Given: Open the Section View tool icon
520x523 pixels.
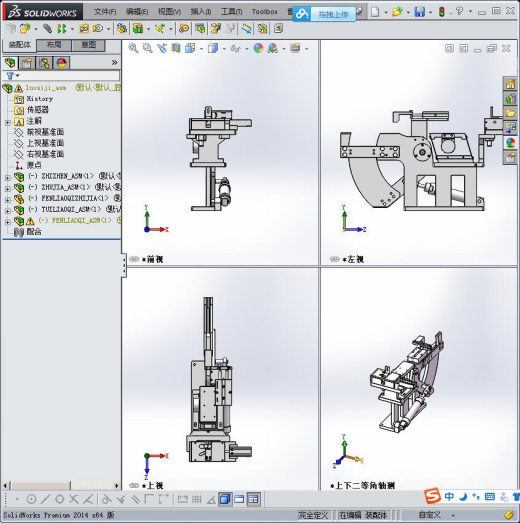Looking at the screenshot, I should click(x=176, y=48).
